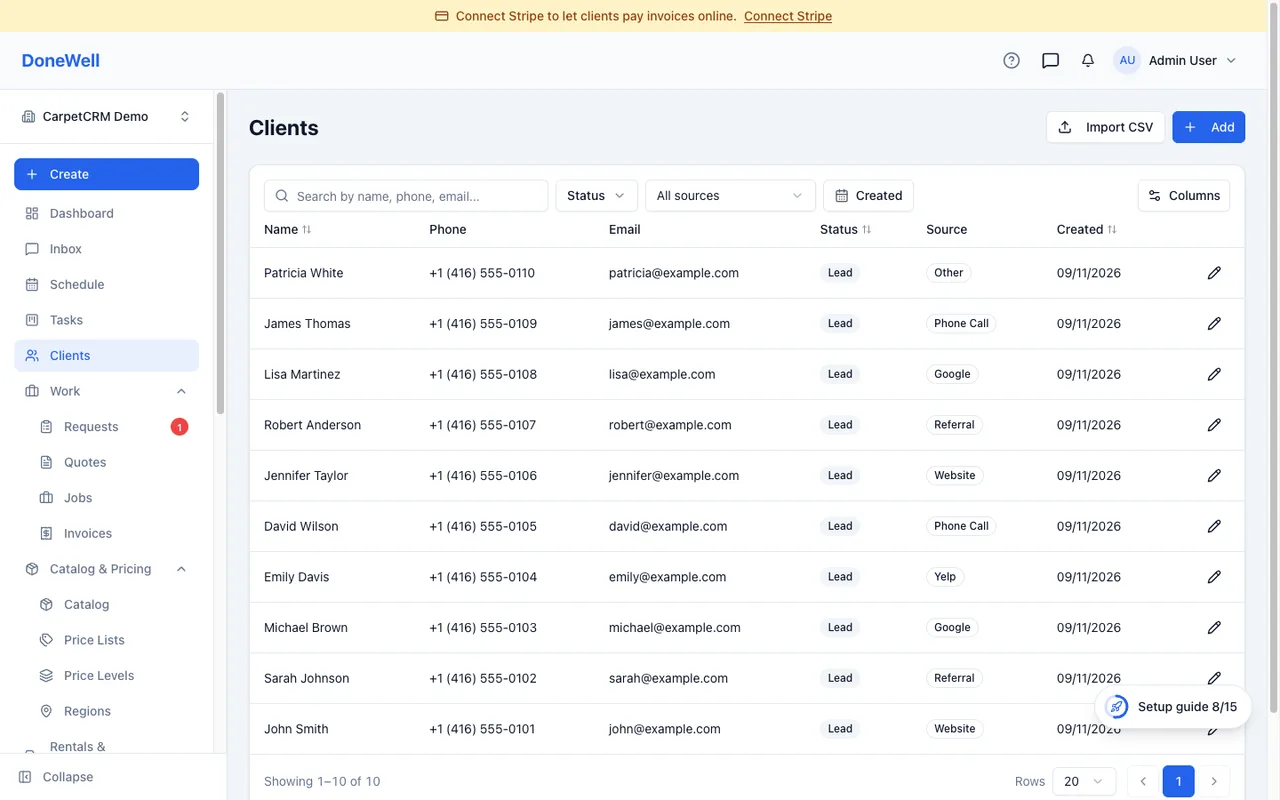Collapse the Work section in sidebar
Image resolution: width=1280 pixels, height=800 pixels.
coord(181,391)
